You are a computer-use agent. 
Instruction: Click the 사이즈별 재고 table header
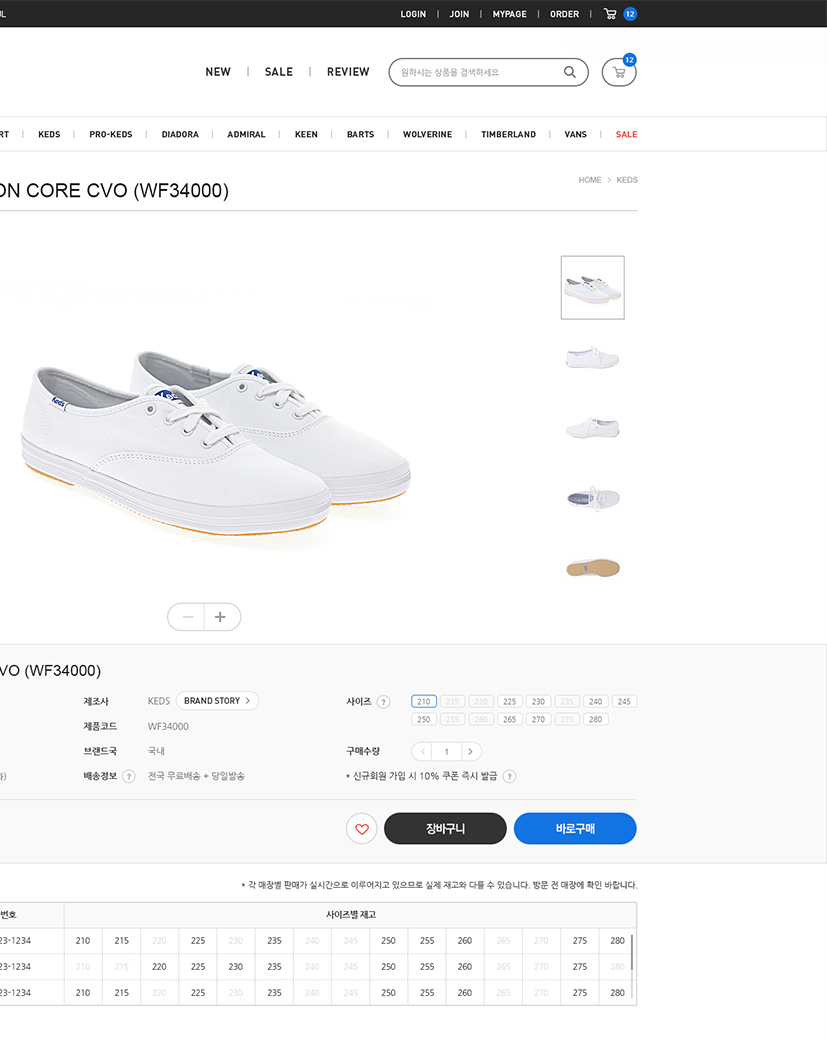pos(351,915)
